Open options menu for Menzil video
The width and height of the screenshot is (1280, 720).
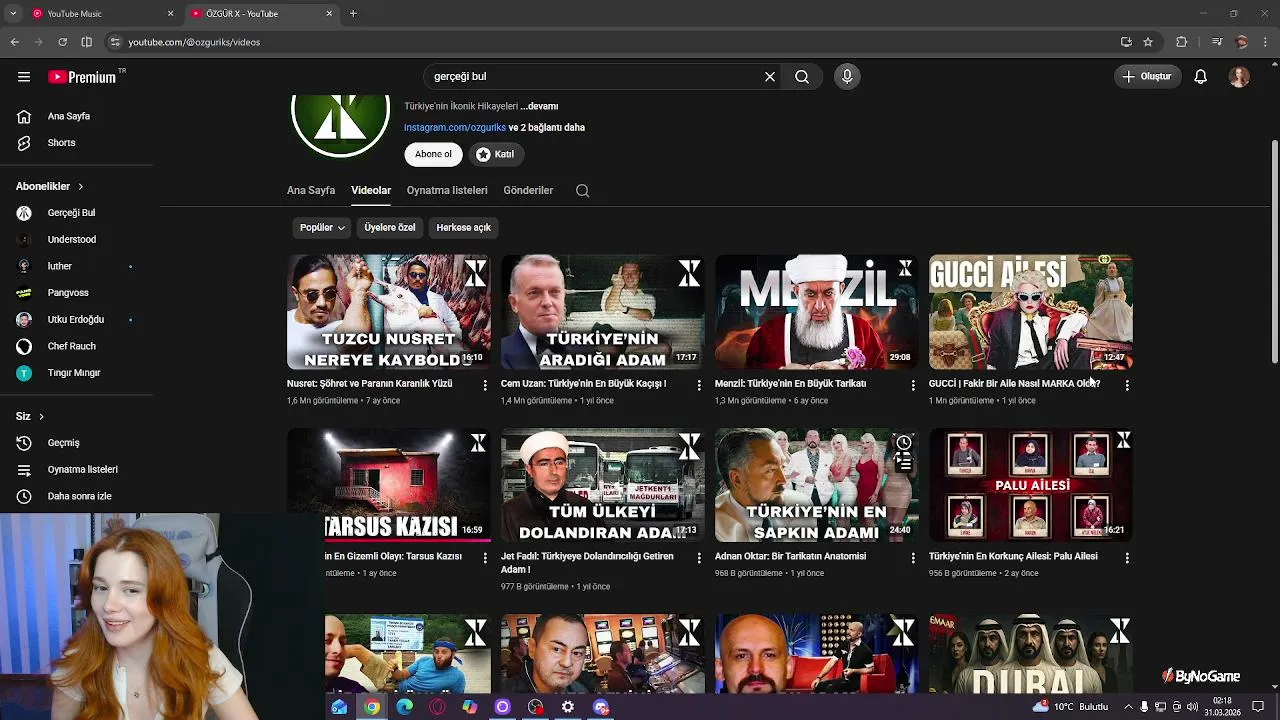pos(913,385)
